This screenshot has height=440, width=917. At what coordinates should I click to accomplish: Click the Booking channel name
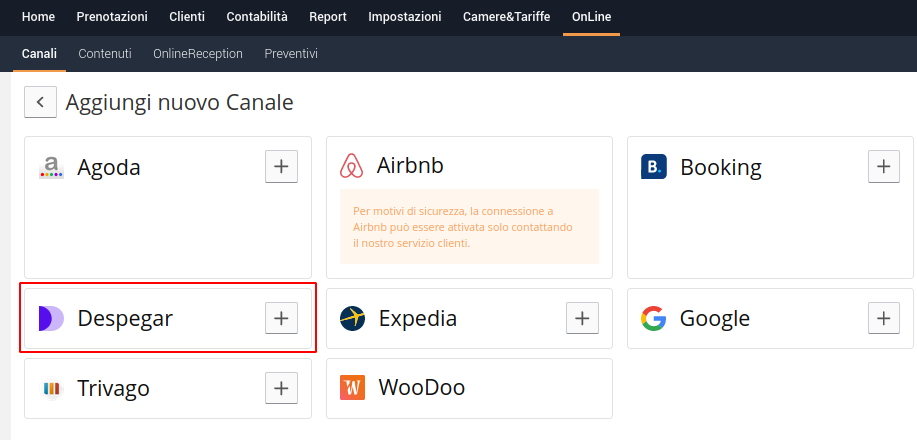tap(721, 168)
